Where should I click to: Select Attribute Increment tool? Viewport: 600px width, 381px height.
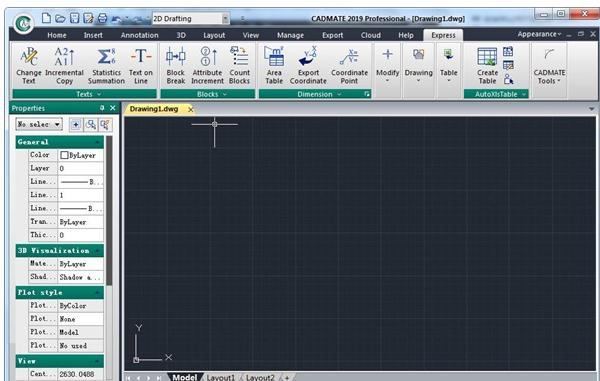207,66
